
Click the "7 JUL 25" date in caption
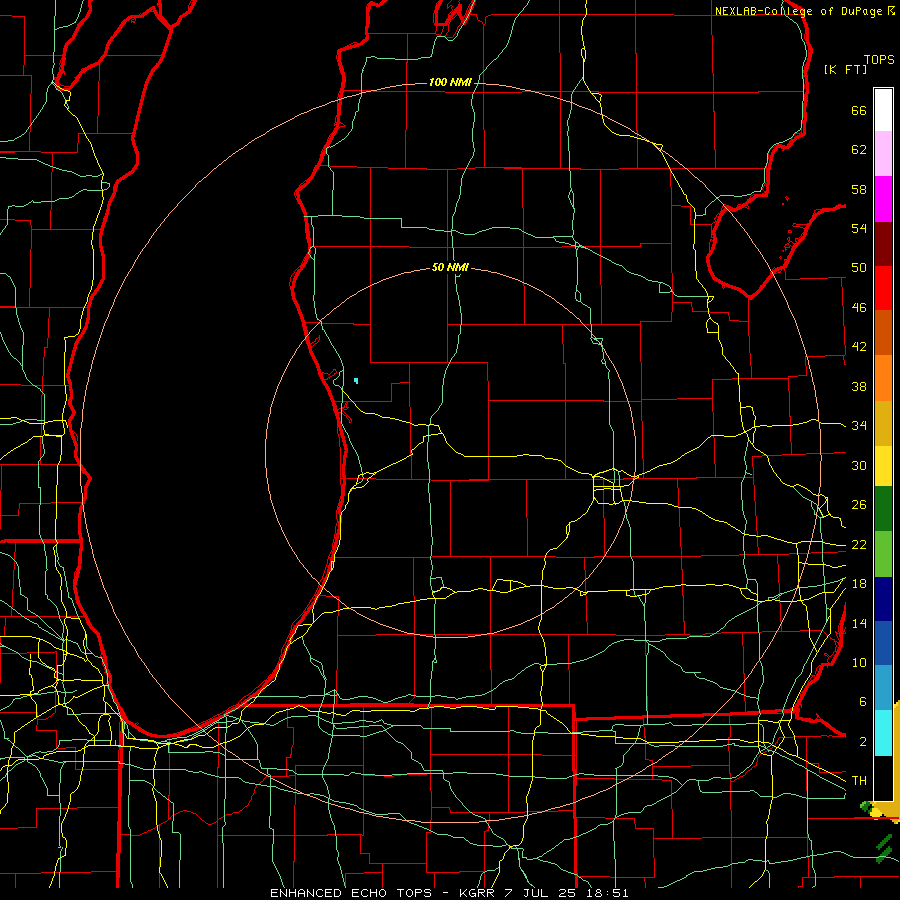541,893
